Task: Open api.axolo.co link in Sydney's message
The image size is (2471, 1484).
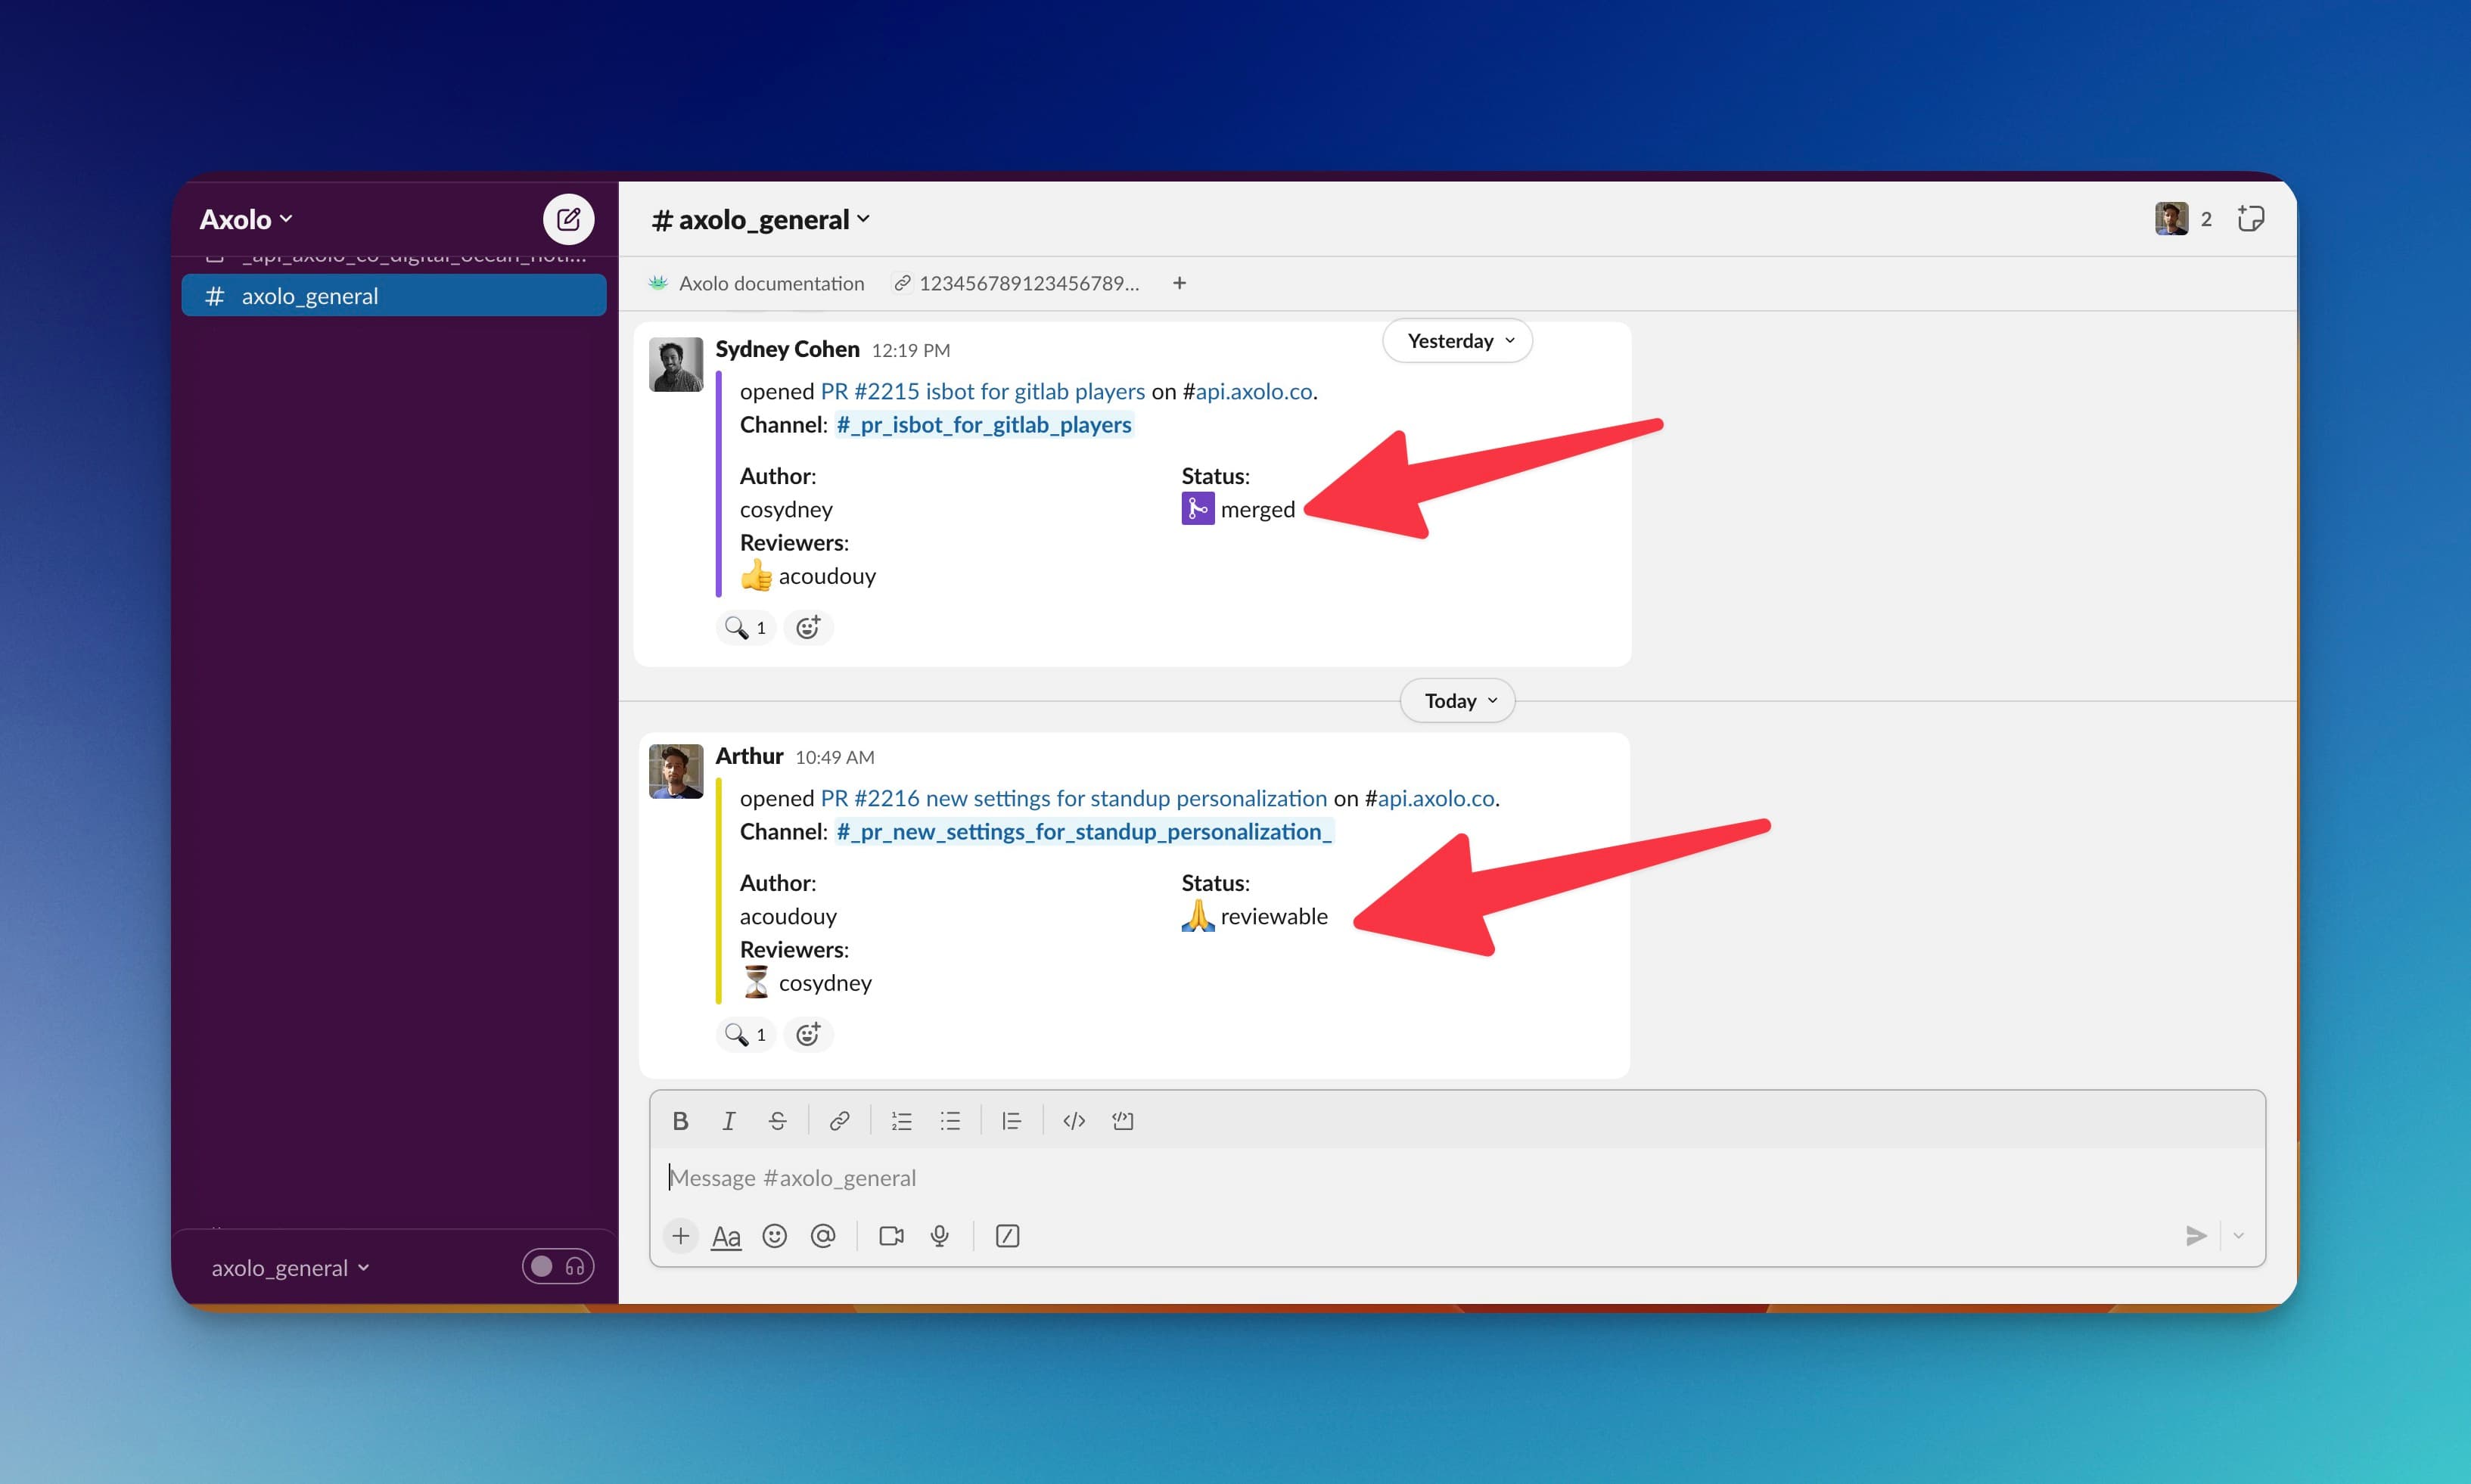Action: 1254,391
